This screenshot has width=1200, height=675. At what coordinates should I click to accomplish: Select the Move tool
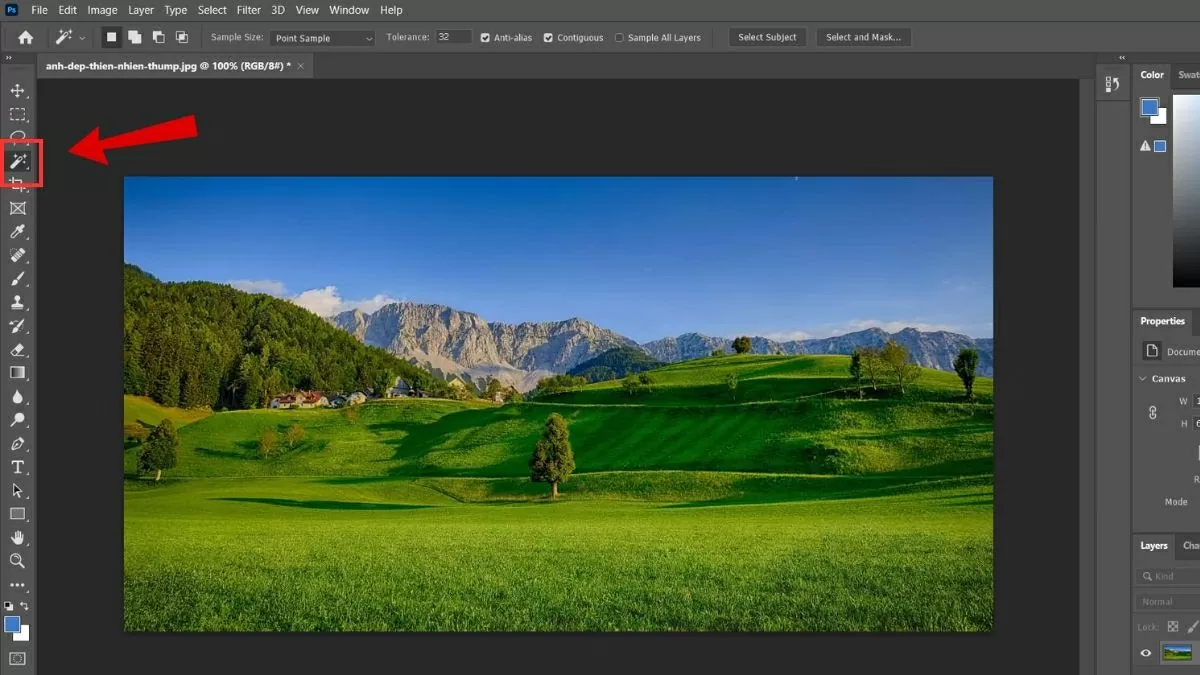coord(18,91)
